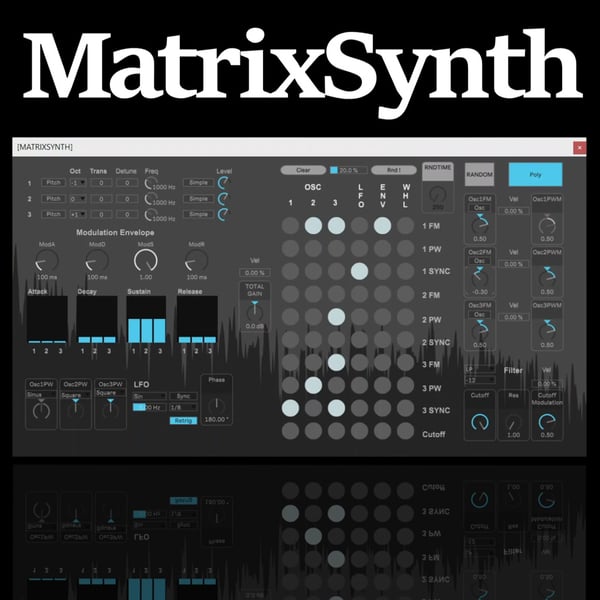The width and height of the screenshot is (600, 600).
Task: Click the Filter Vel 0.00 % field
Action: click(547, 383)
